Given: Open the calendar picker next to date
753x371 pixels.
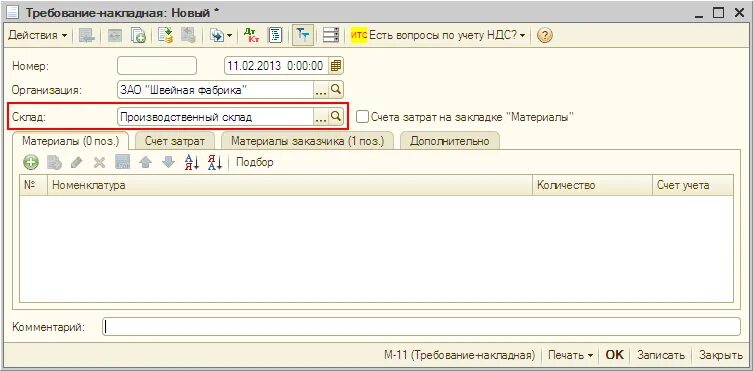Looking at the screenshot, I should coord(336,66).
